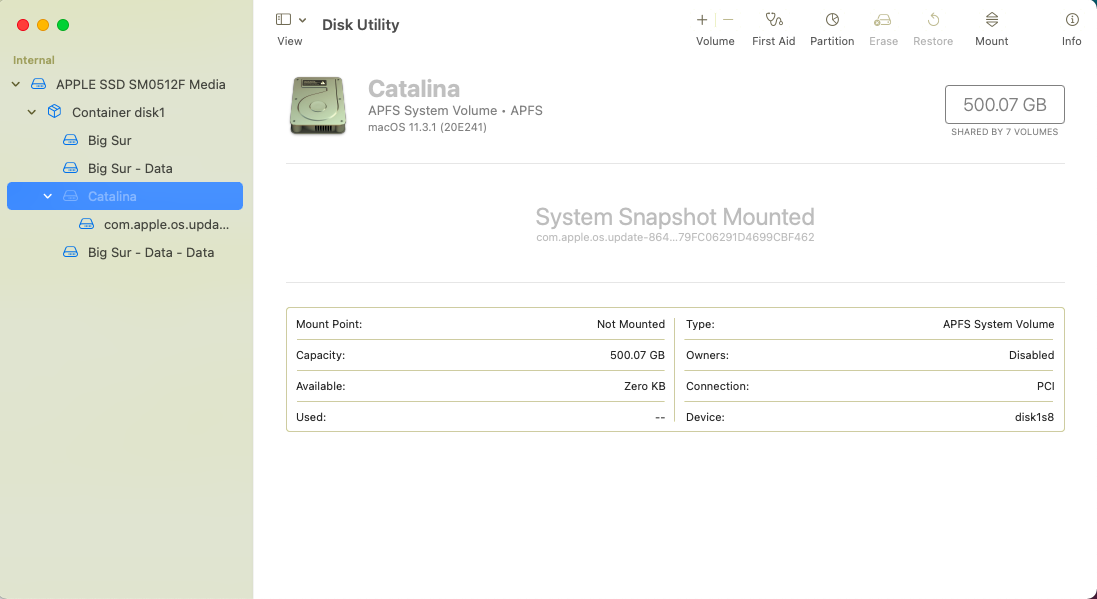1097x599 pixels.
Task: Click the Restore toolbar icon
Action: [x=933, y=20]
